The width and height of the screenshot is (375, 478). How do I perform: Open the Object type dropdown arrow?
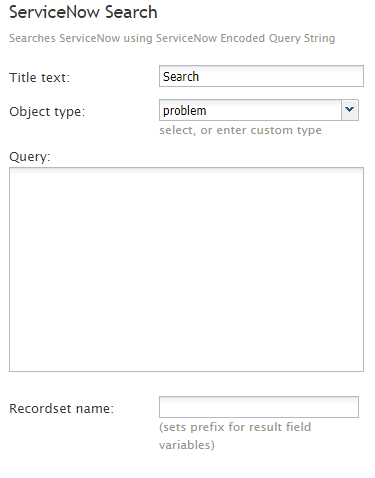click(x=350, y=110)
